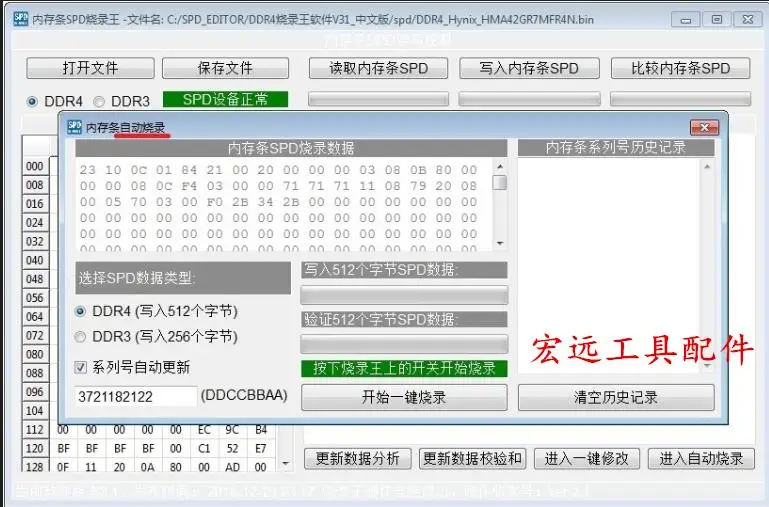Close the 内存条自动烧录 dialog
The width and height of the screenshot is (769, 507).
coord(704,127)
